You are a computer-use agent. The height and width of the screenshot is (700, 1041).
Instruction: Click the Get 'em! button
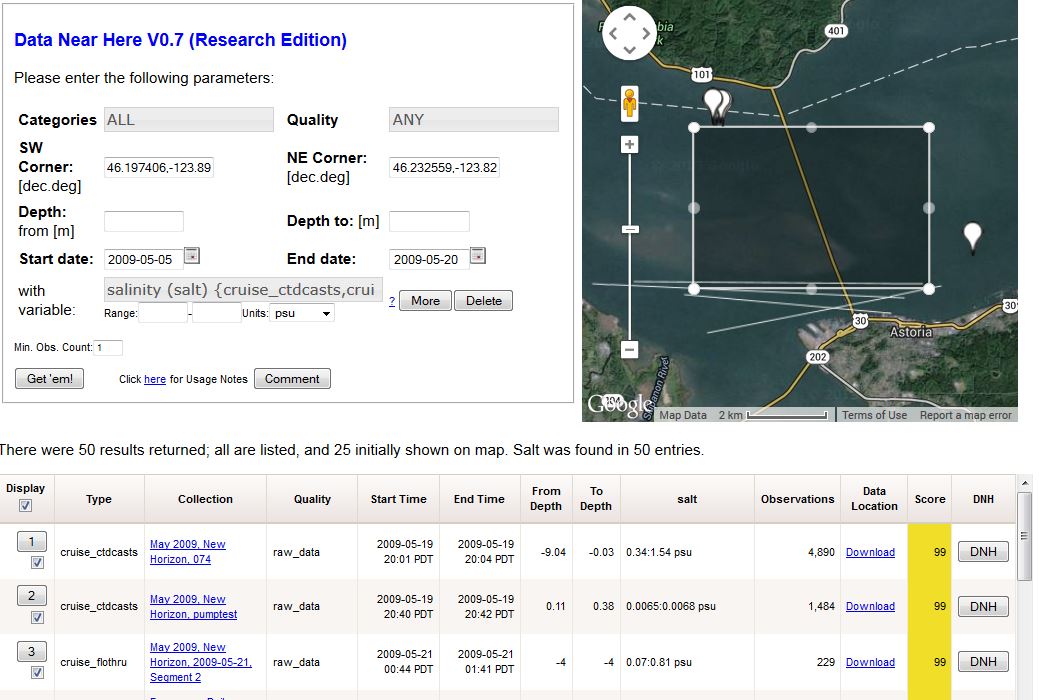(50, 379)
